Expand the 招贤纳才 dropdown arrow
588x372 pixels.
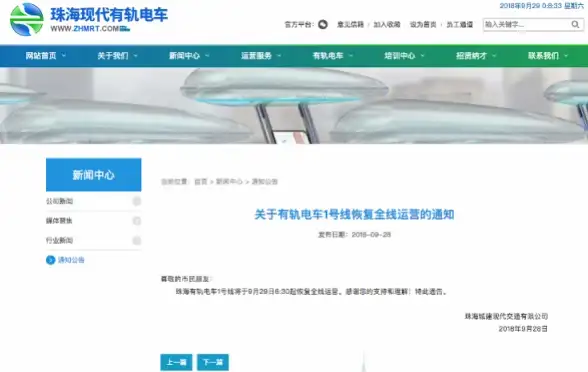point(494,56)
